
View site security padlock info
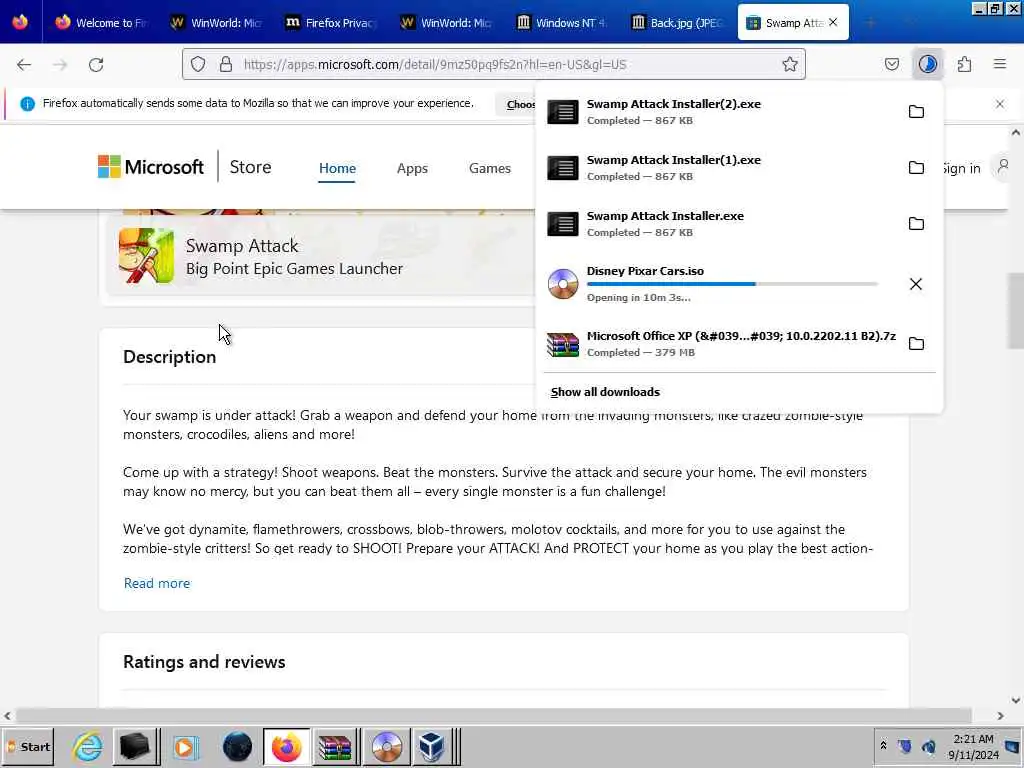click(x=226, y=64)
